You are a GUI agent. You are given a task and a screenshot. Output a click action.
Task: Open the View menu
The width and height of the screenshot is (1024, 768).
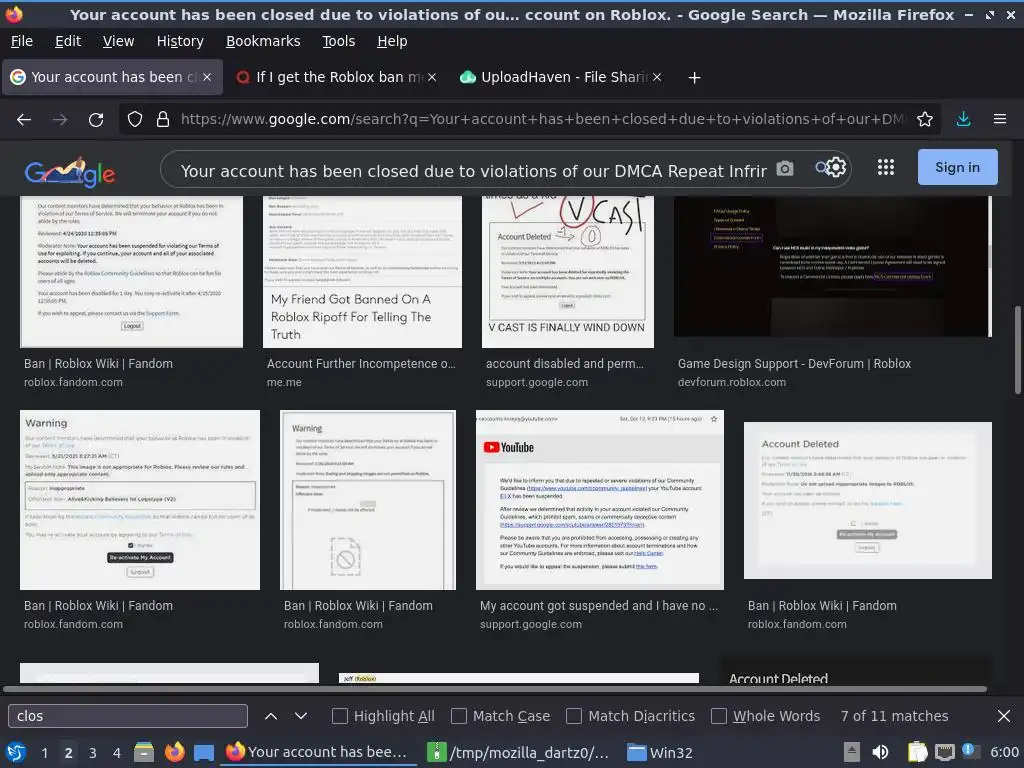pyautogui.click(x=118, y=41)
